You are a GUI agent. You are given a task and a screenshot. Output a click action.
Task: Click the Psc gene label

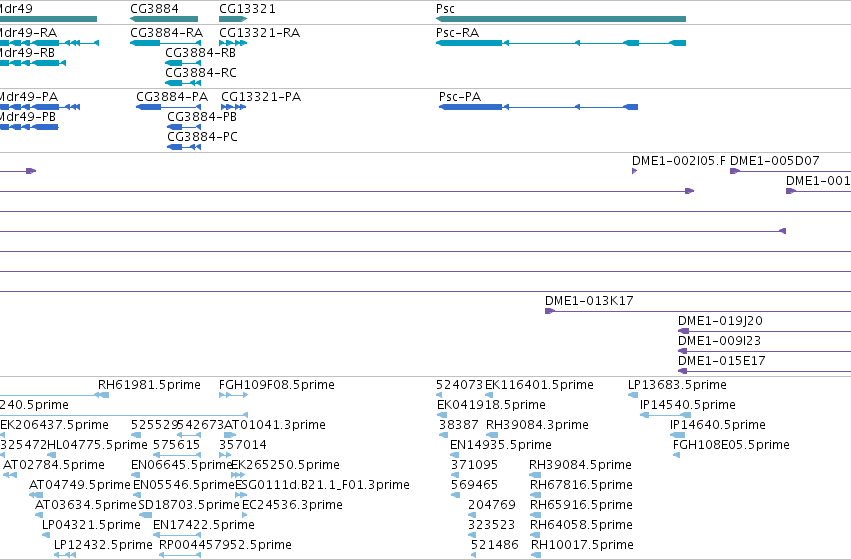(445, 9)
